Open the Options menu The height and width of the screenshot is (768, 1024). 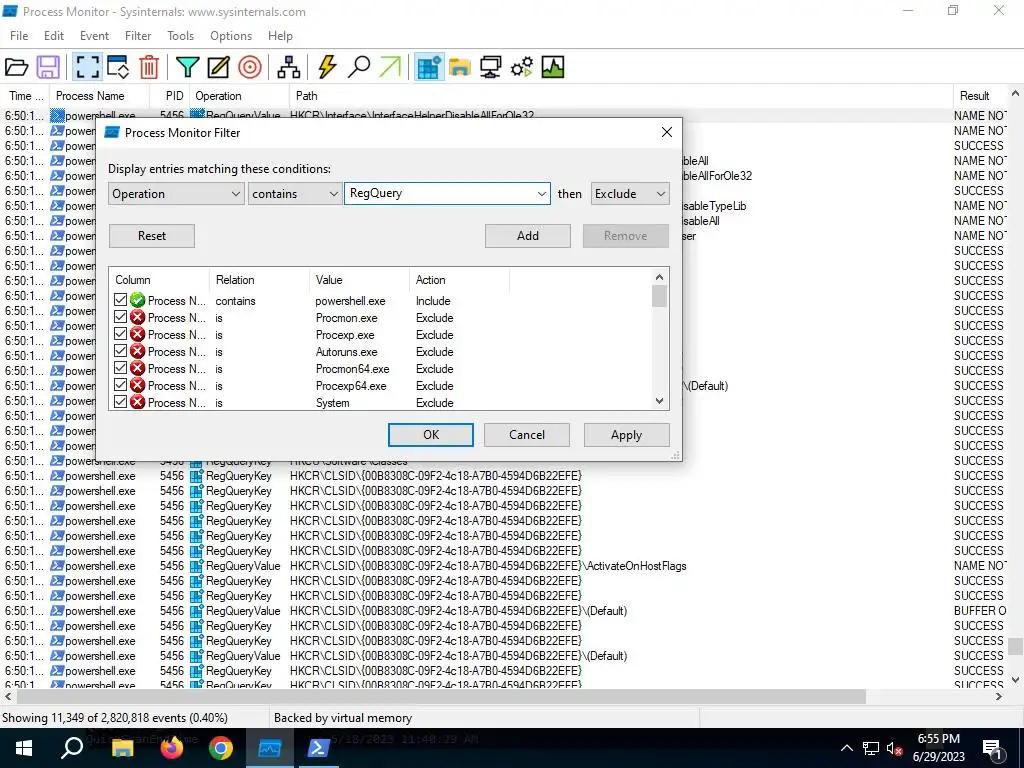(x=231, y=36)
